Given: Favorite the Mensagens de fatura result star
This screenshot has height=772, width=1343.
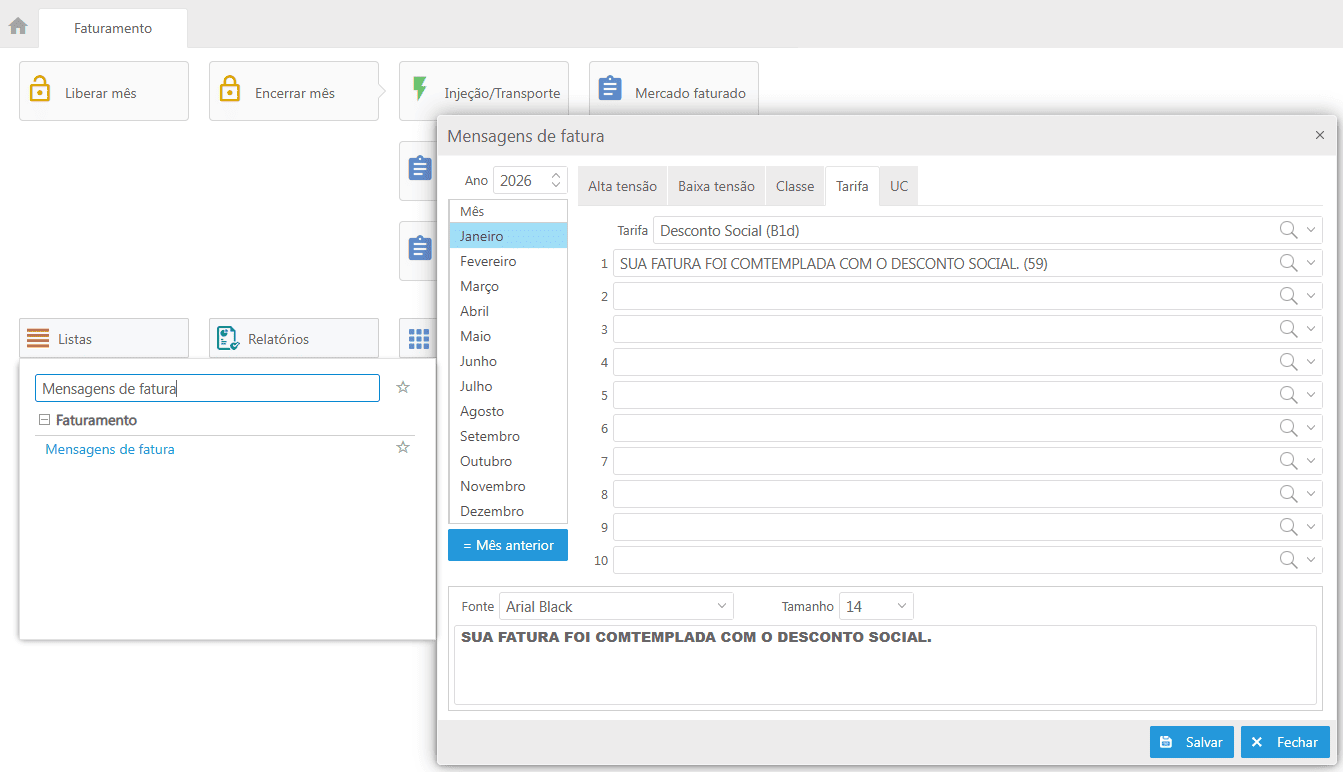Looking at the screenshot, I should (x=403, y=448).
